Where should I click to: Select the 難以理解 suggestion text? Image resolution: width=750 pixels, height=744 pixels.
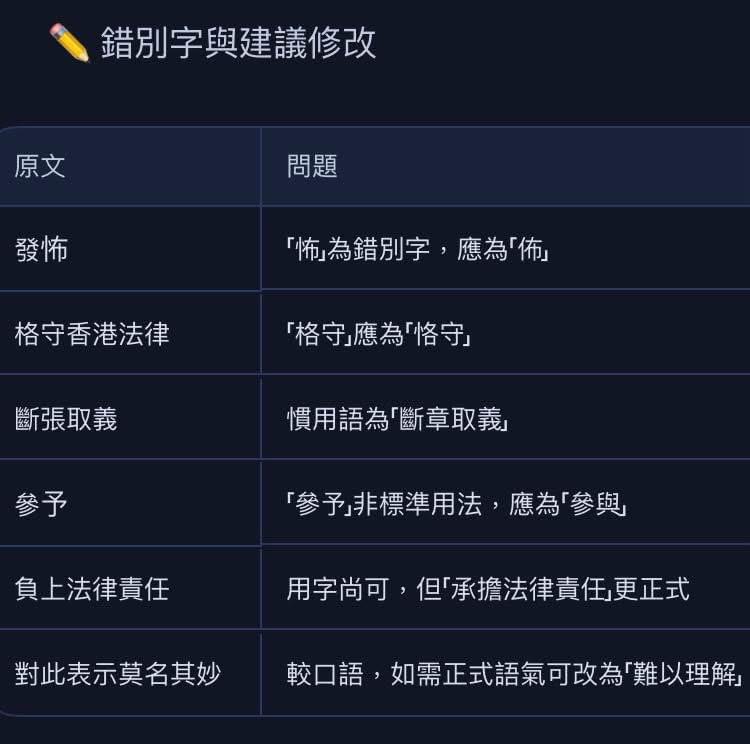pos(684,674)
